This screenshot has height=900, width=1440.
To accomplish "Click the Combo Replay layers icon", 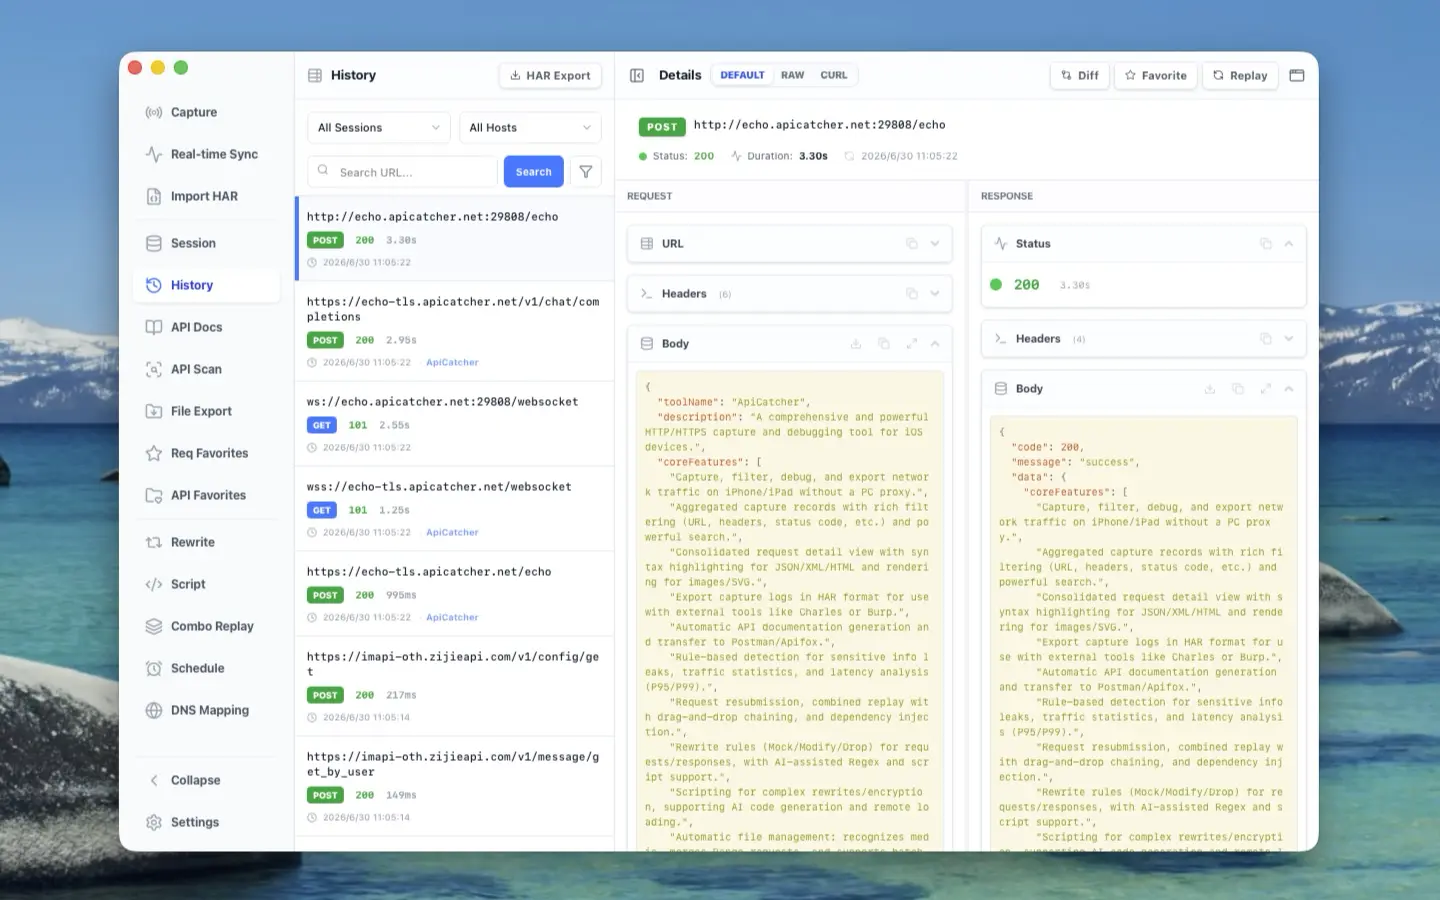I will click(x=154, y=626).
